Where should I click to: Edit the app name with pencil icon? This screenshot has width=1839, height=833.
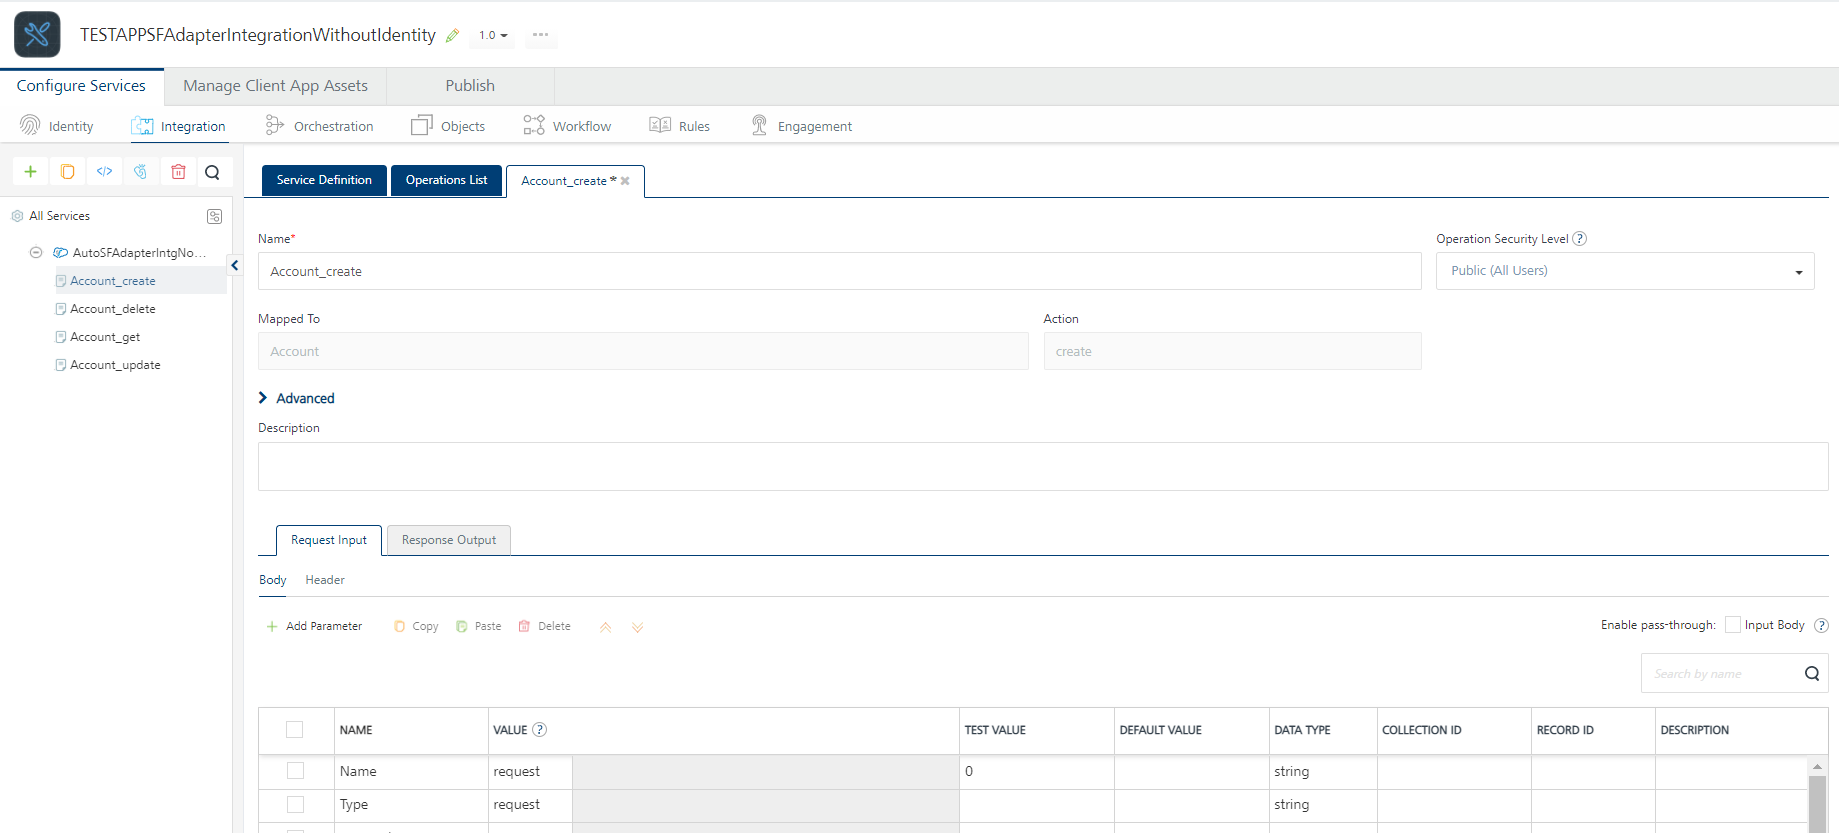coord(453,36)
